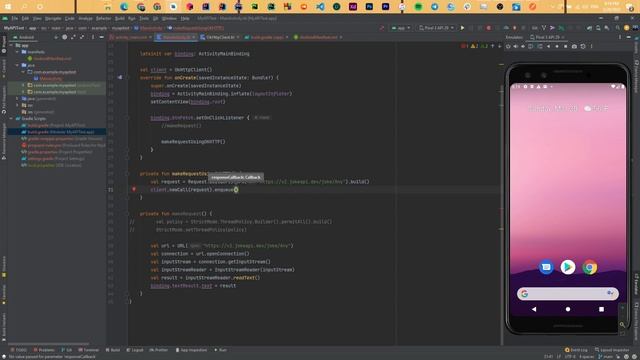Tap the phone's home navigation button
This screenshot has width=640, height=360.
(x=568, y=309)
